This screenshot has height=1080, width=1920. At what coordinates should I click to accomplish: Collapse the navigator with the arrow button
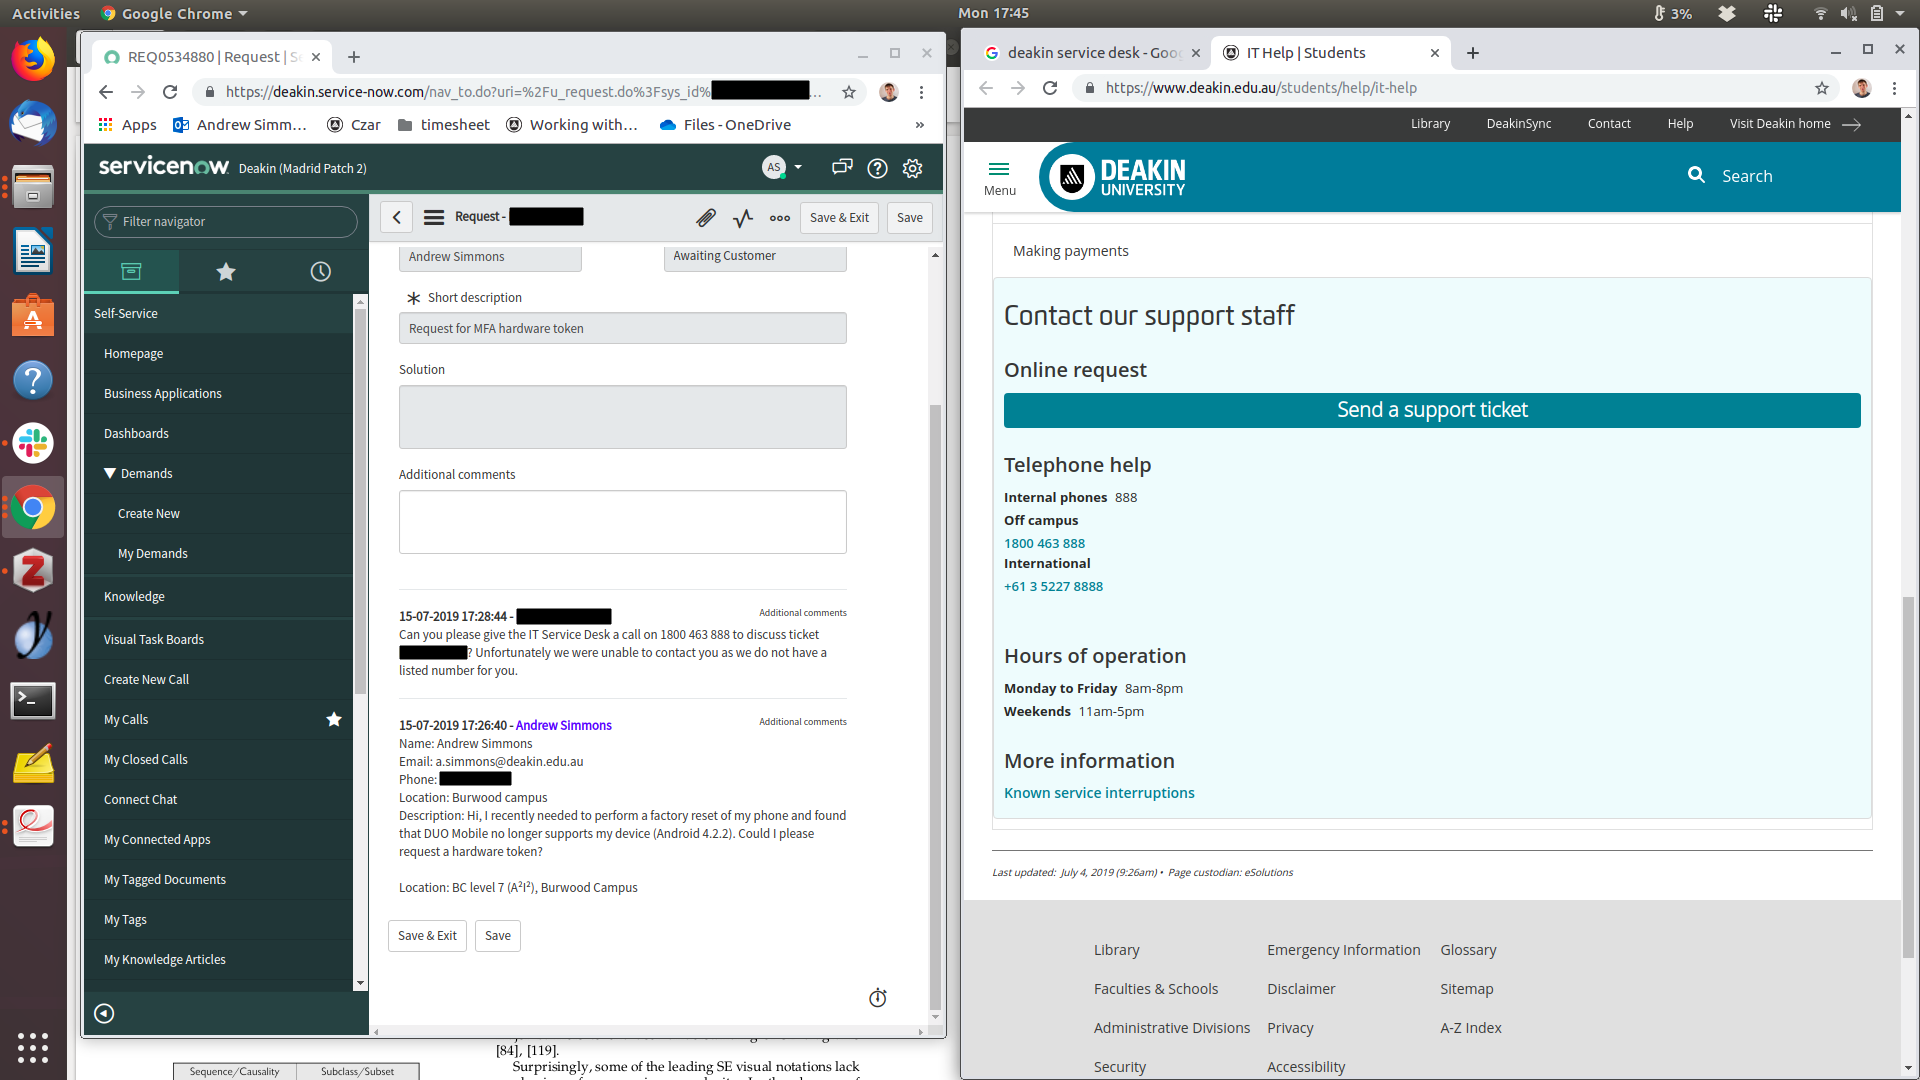coord(104,1014)
